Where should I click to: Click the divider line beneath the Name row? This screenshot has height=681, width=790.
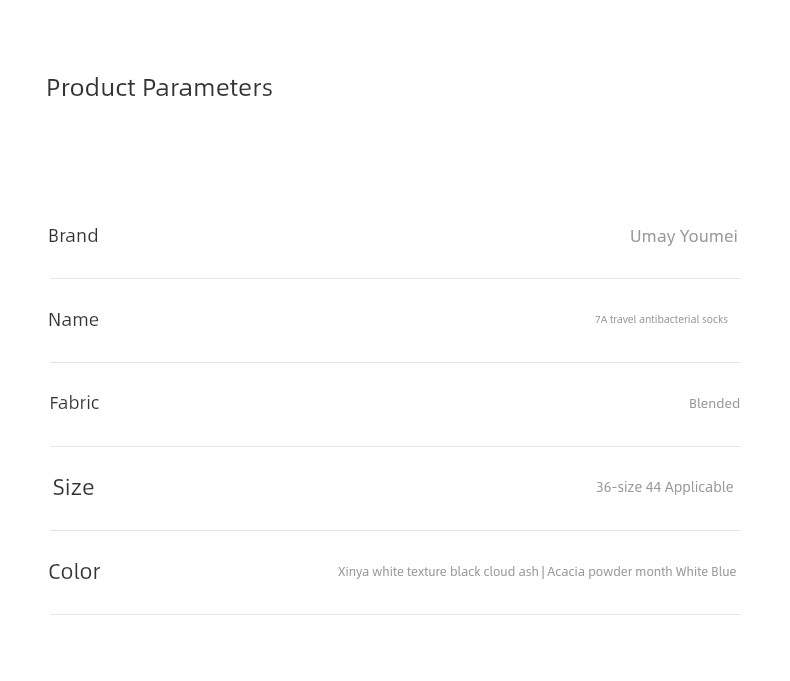click(x=394, y=362)
